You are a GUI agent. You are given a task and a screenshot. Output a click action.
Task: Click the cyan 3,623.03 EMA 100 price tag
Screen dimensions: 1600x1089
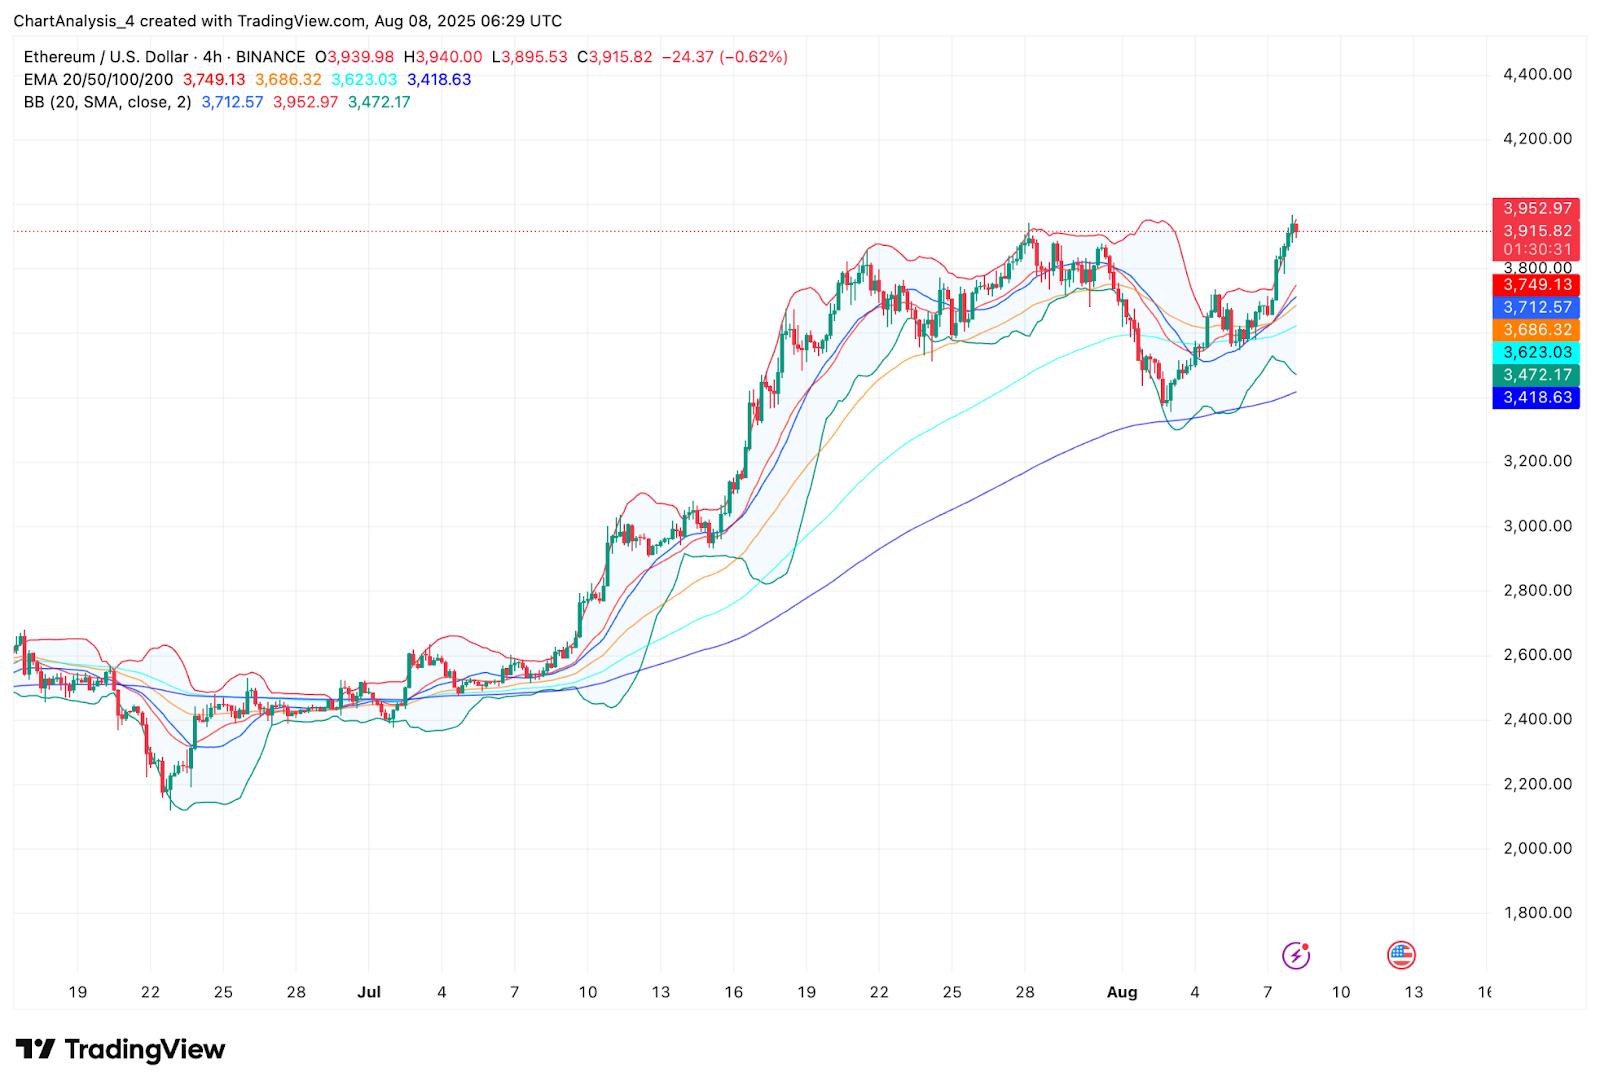point(1535,352)
